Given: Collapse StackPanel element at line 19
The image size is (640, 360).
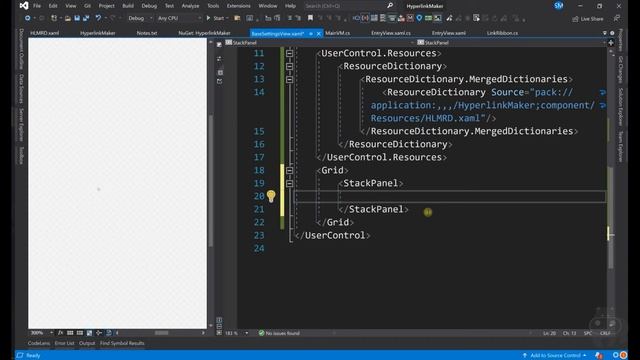Looking at the screenshot, I should [289, 183].
